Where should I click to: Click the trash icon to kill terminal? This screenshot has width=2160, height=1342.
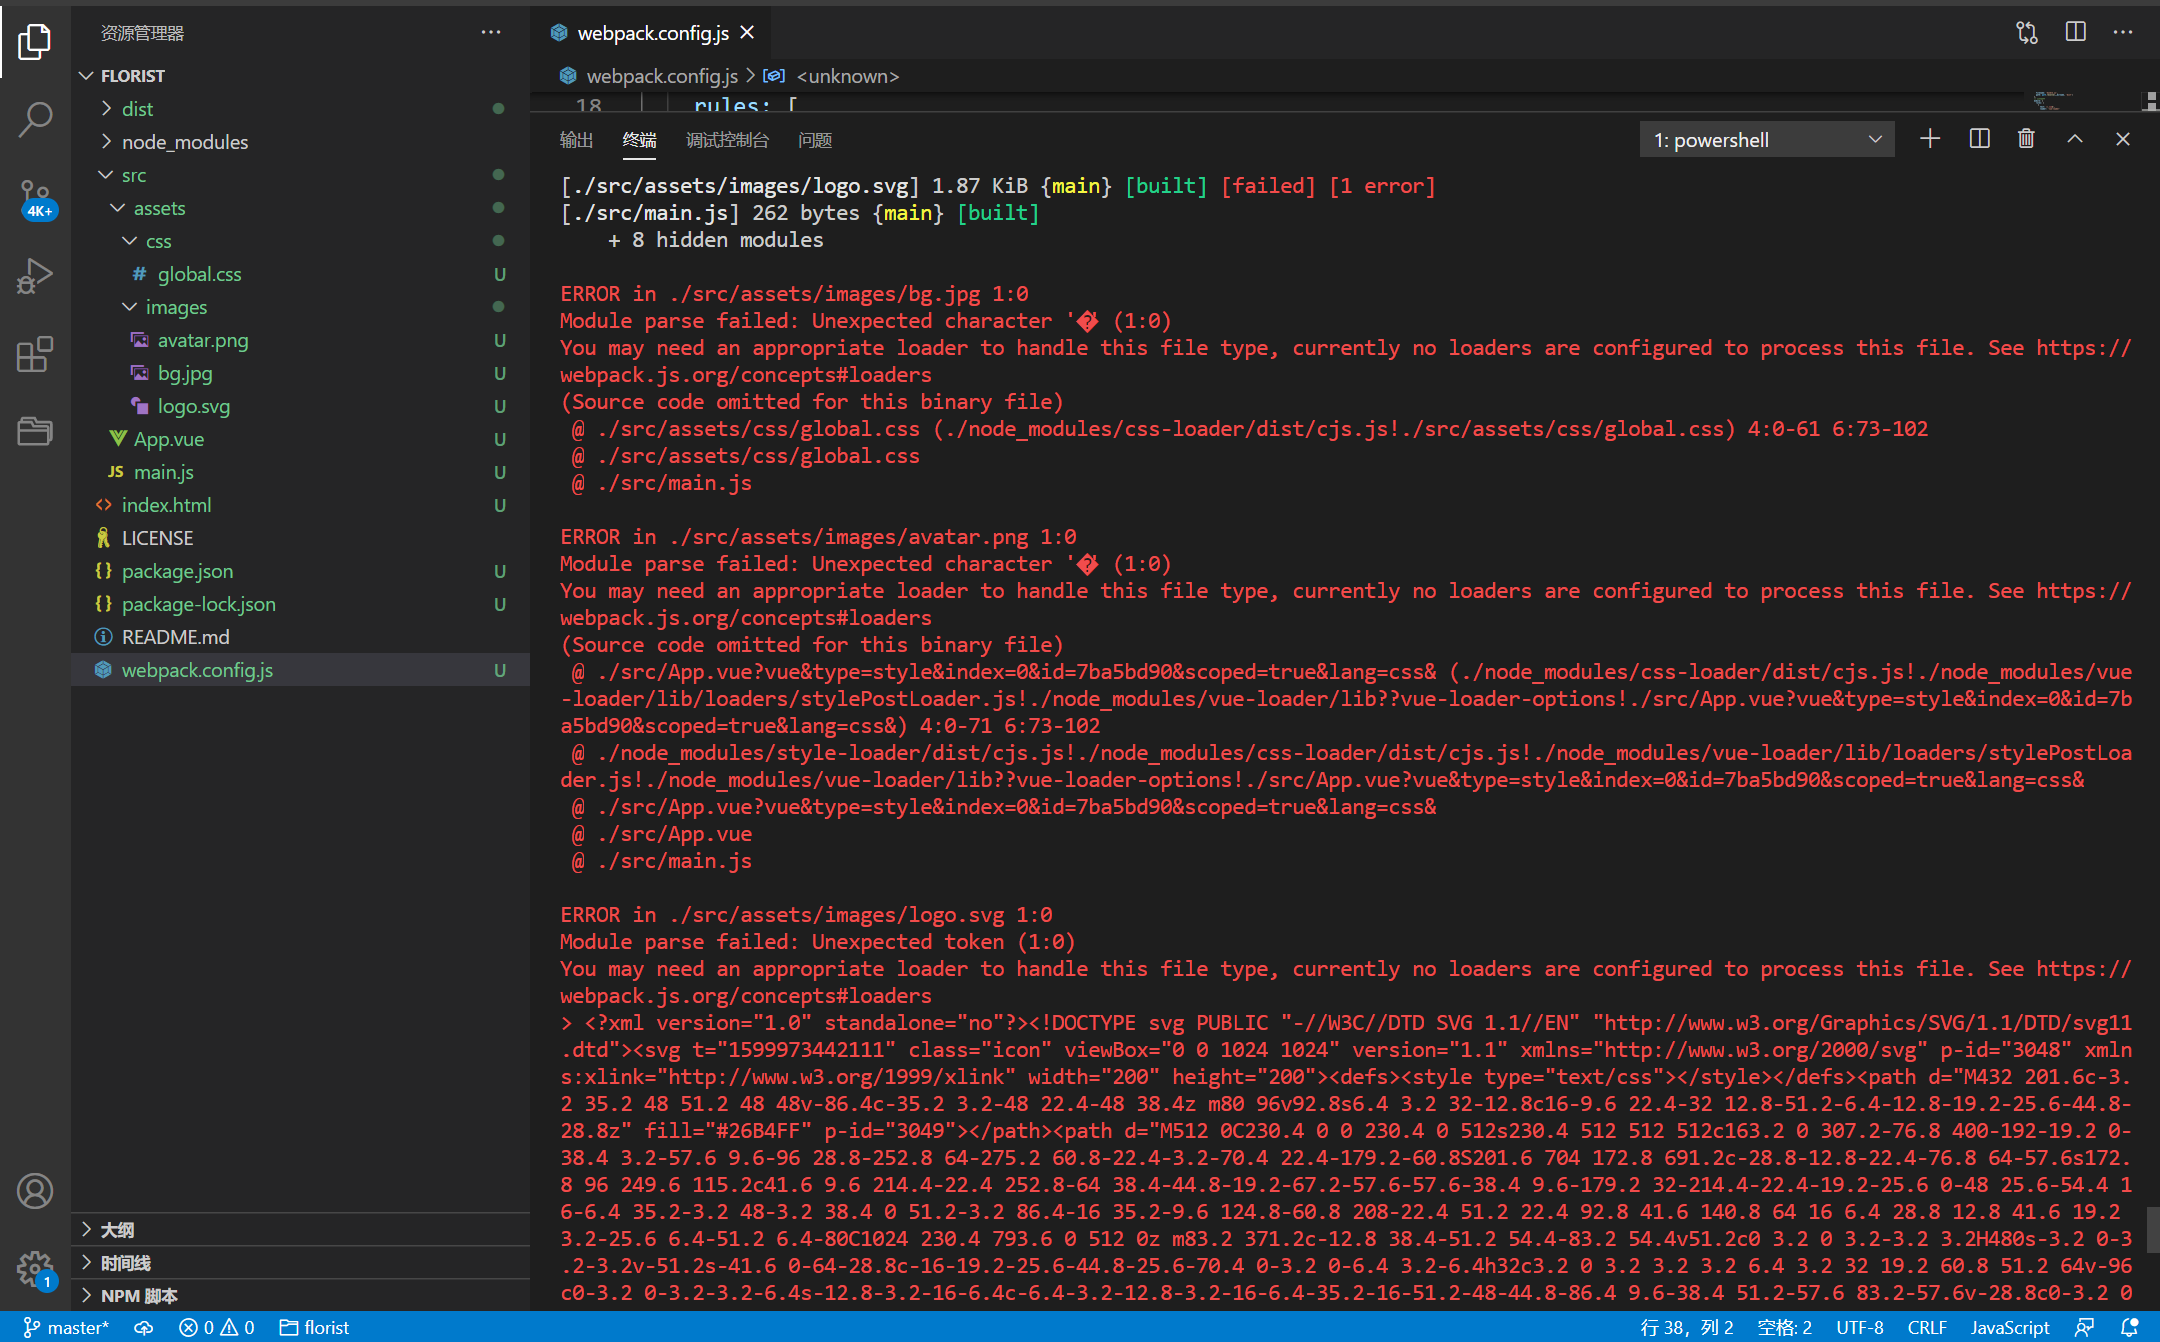coord(2026,139)
